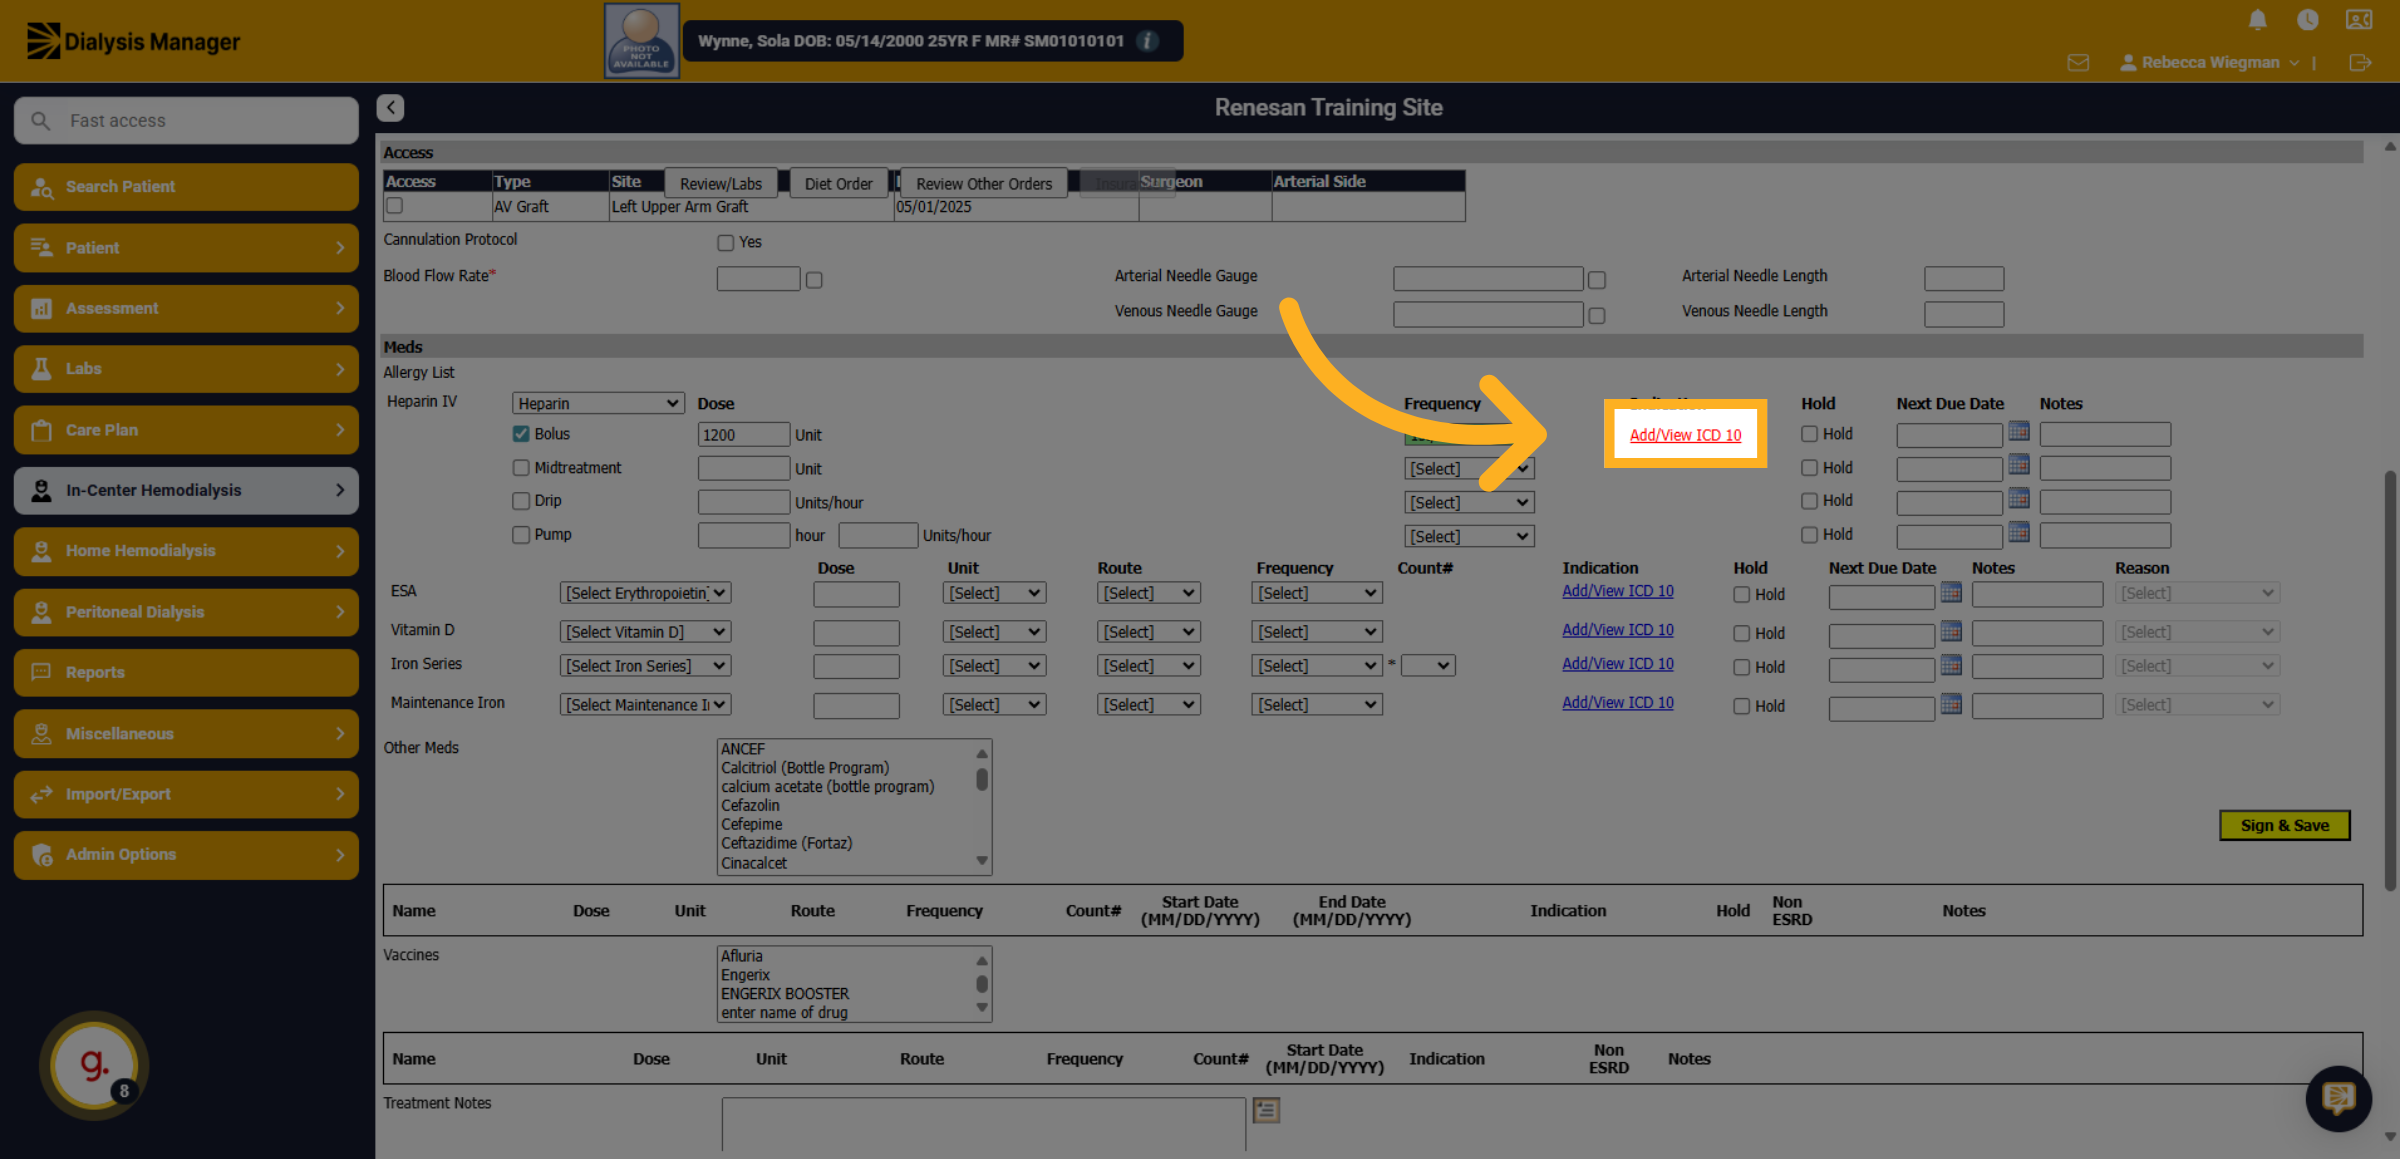This screenshot has height=1159, width=2400.
Task: Select the AV Graft access checkbox
Action: [395, 206]
